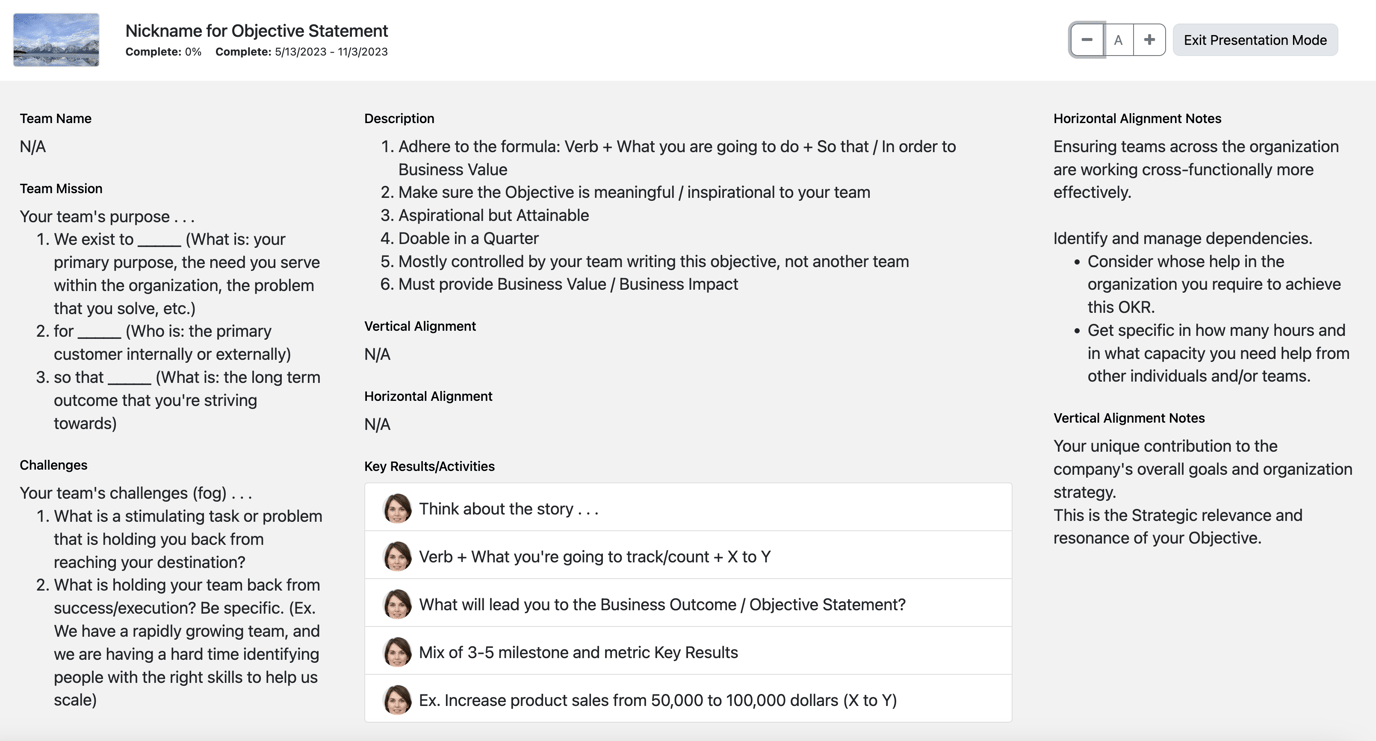The image size is (1376, 741).
Task: Click Exit Presentation Mode
Action: click(1255, 39)
